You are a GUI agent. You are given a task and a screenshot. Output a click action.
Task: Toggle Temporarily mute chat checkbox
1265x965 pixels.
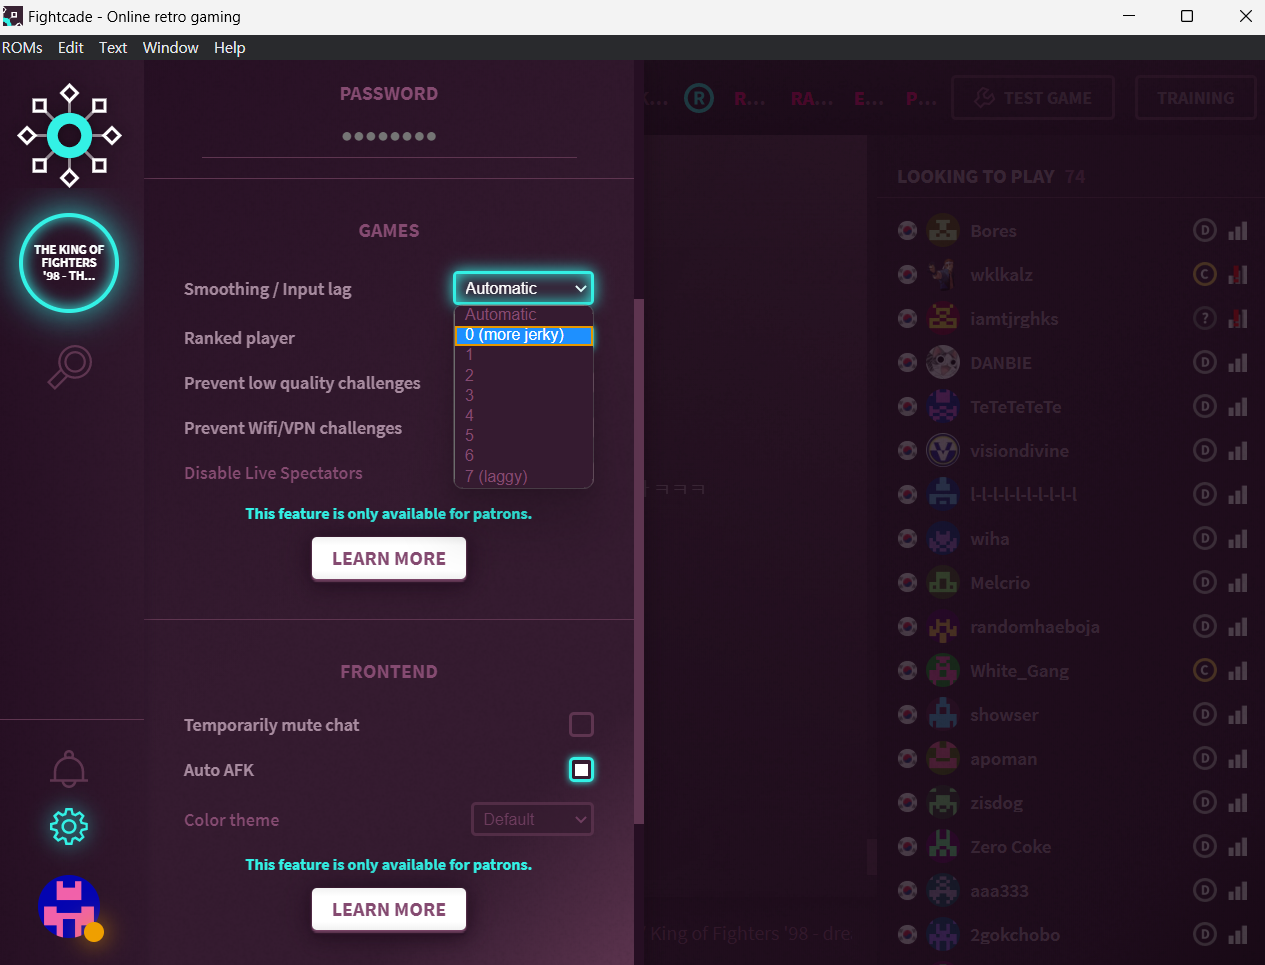(581, 724)
